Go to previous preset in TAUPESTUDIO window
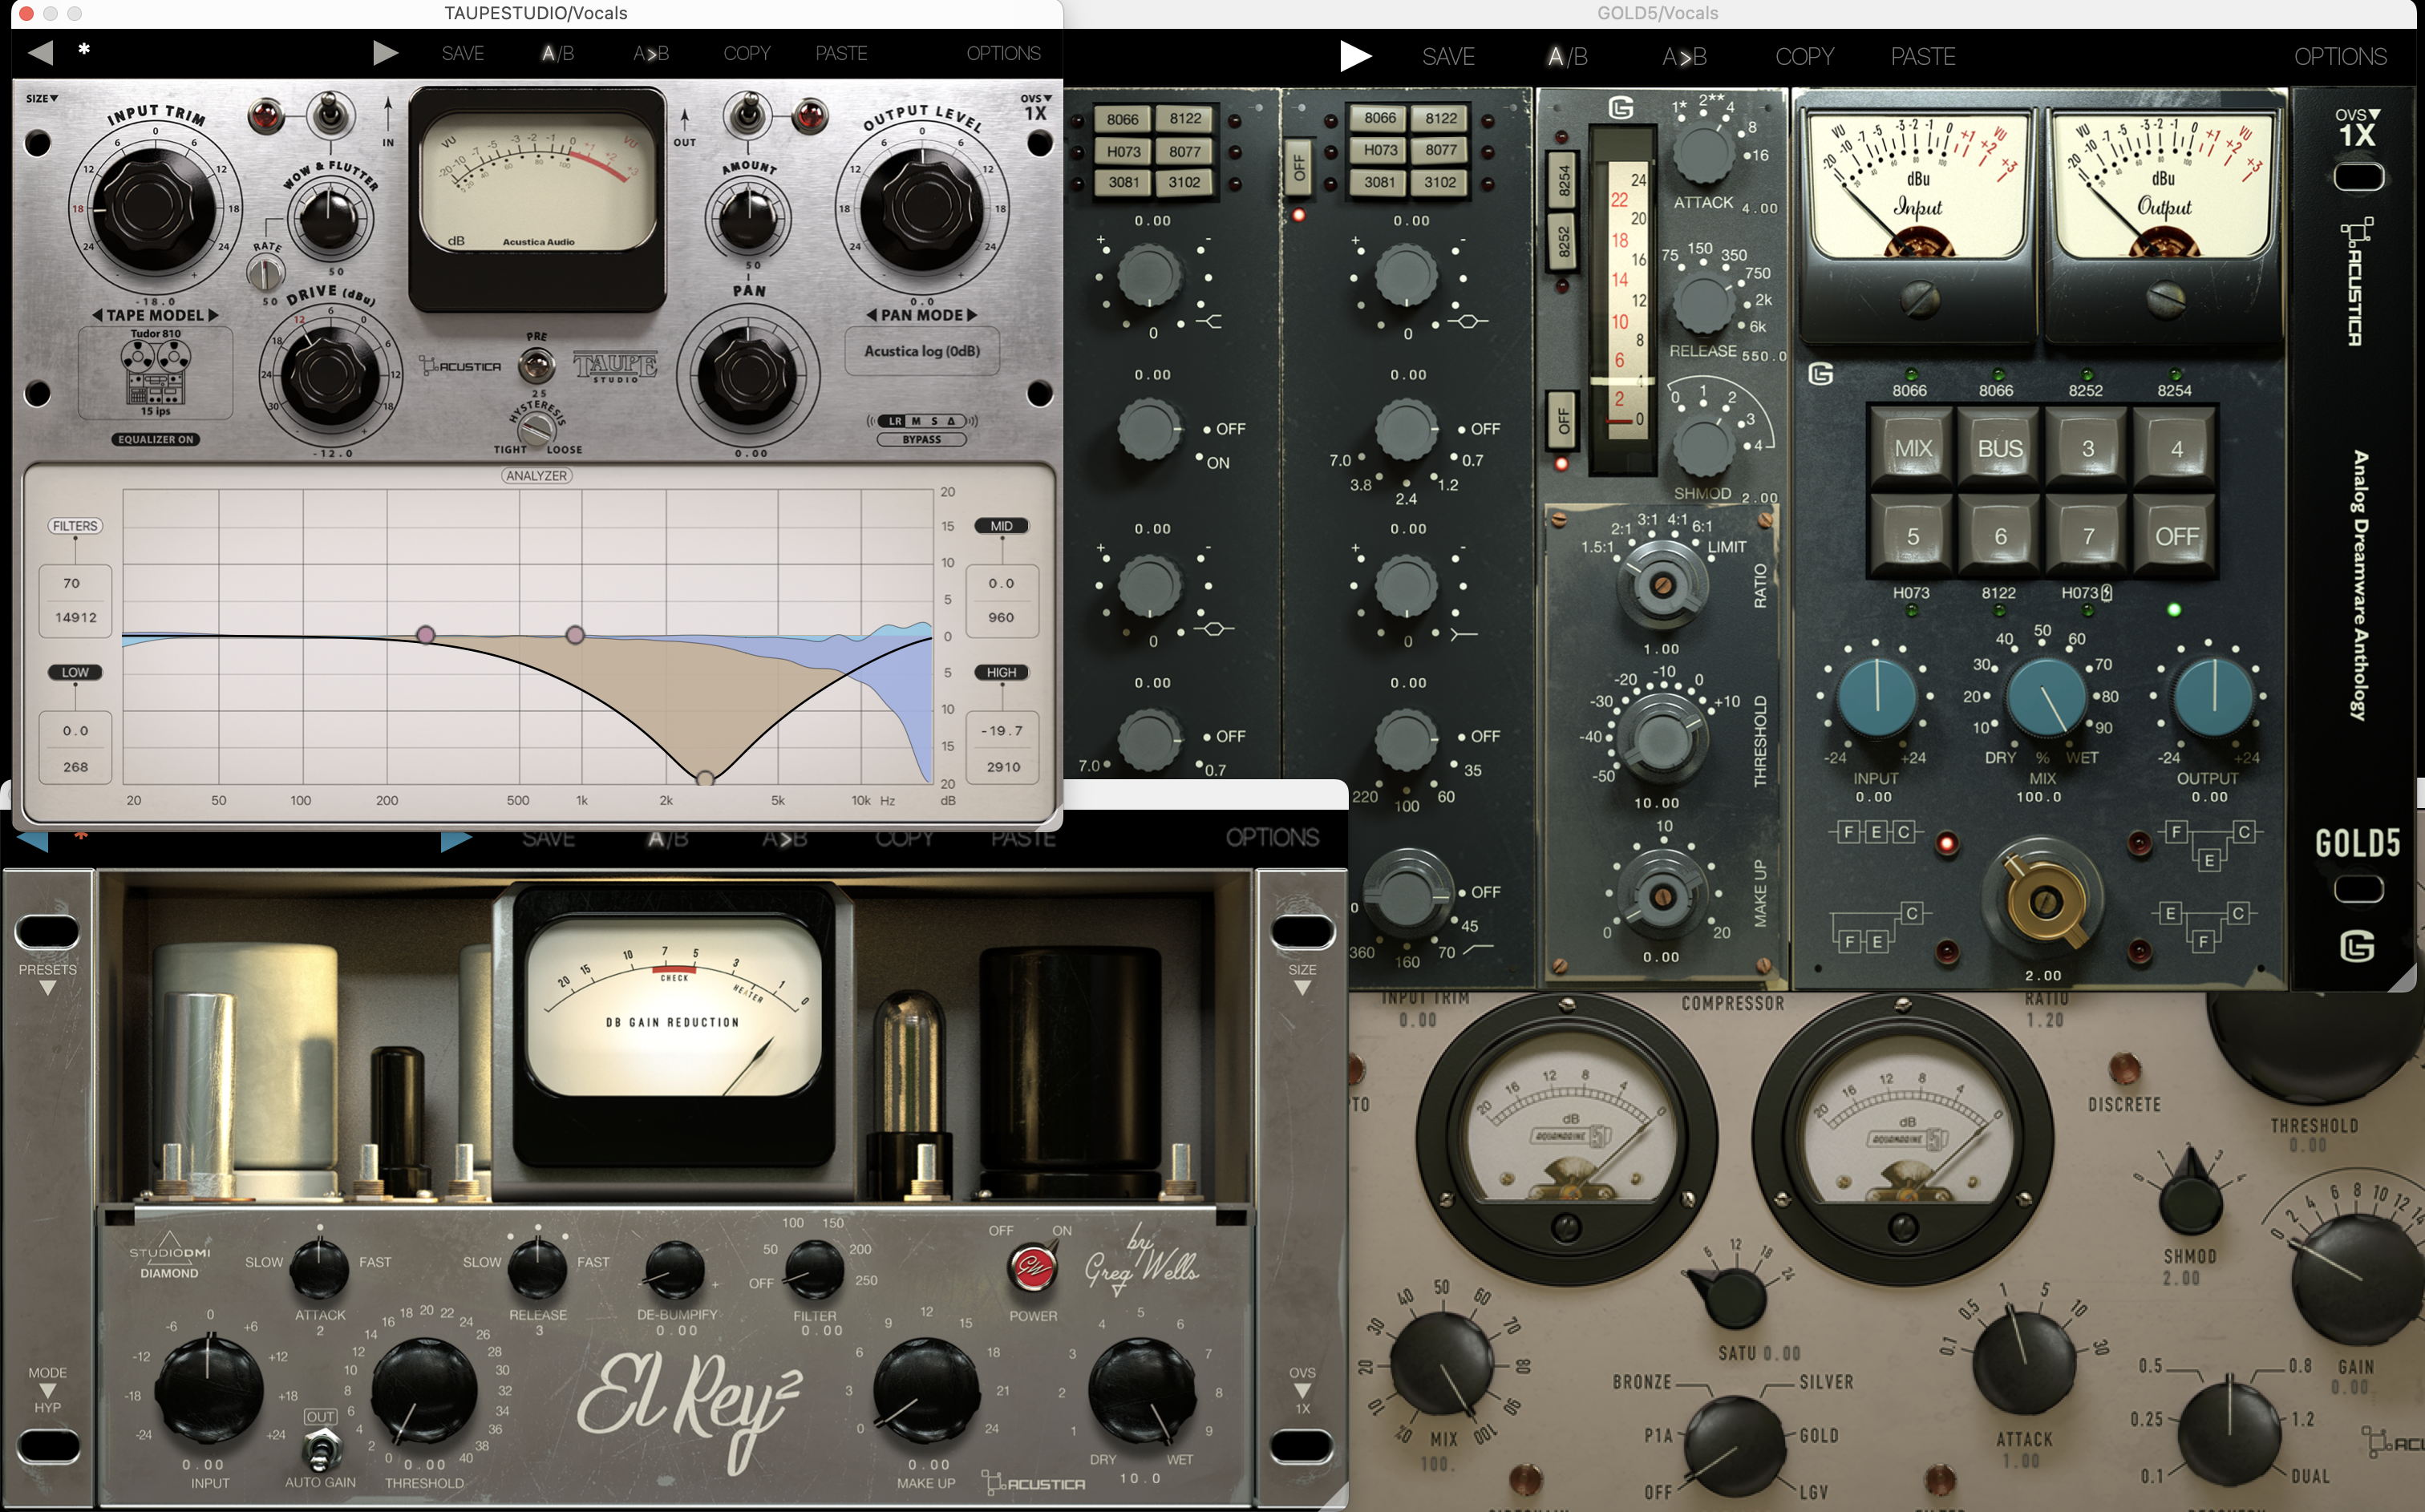2425x1512 pixels. coord(40,52)
